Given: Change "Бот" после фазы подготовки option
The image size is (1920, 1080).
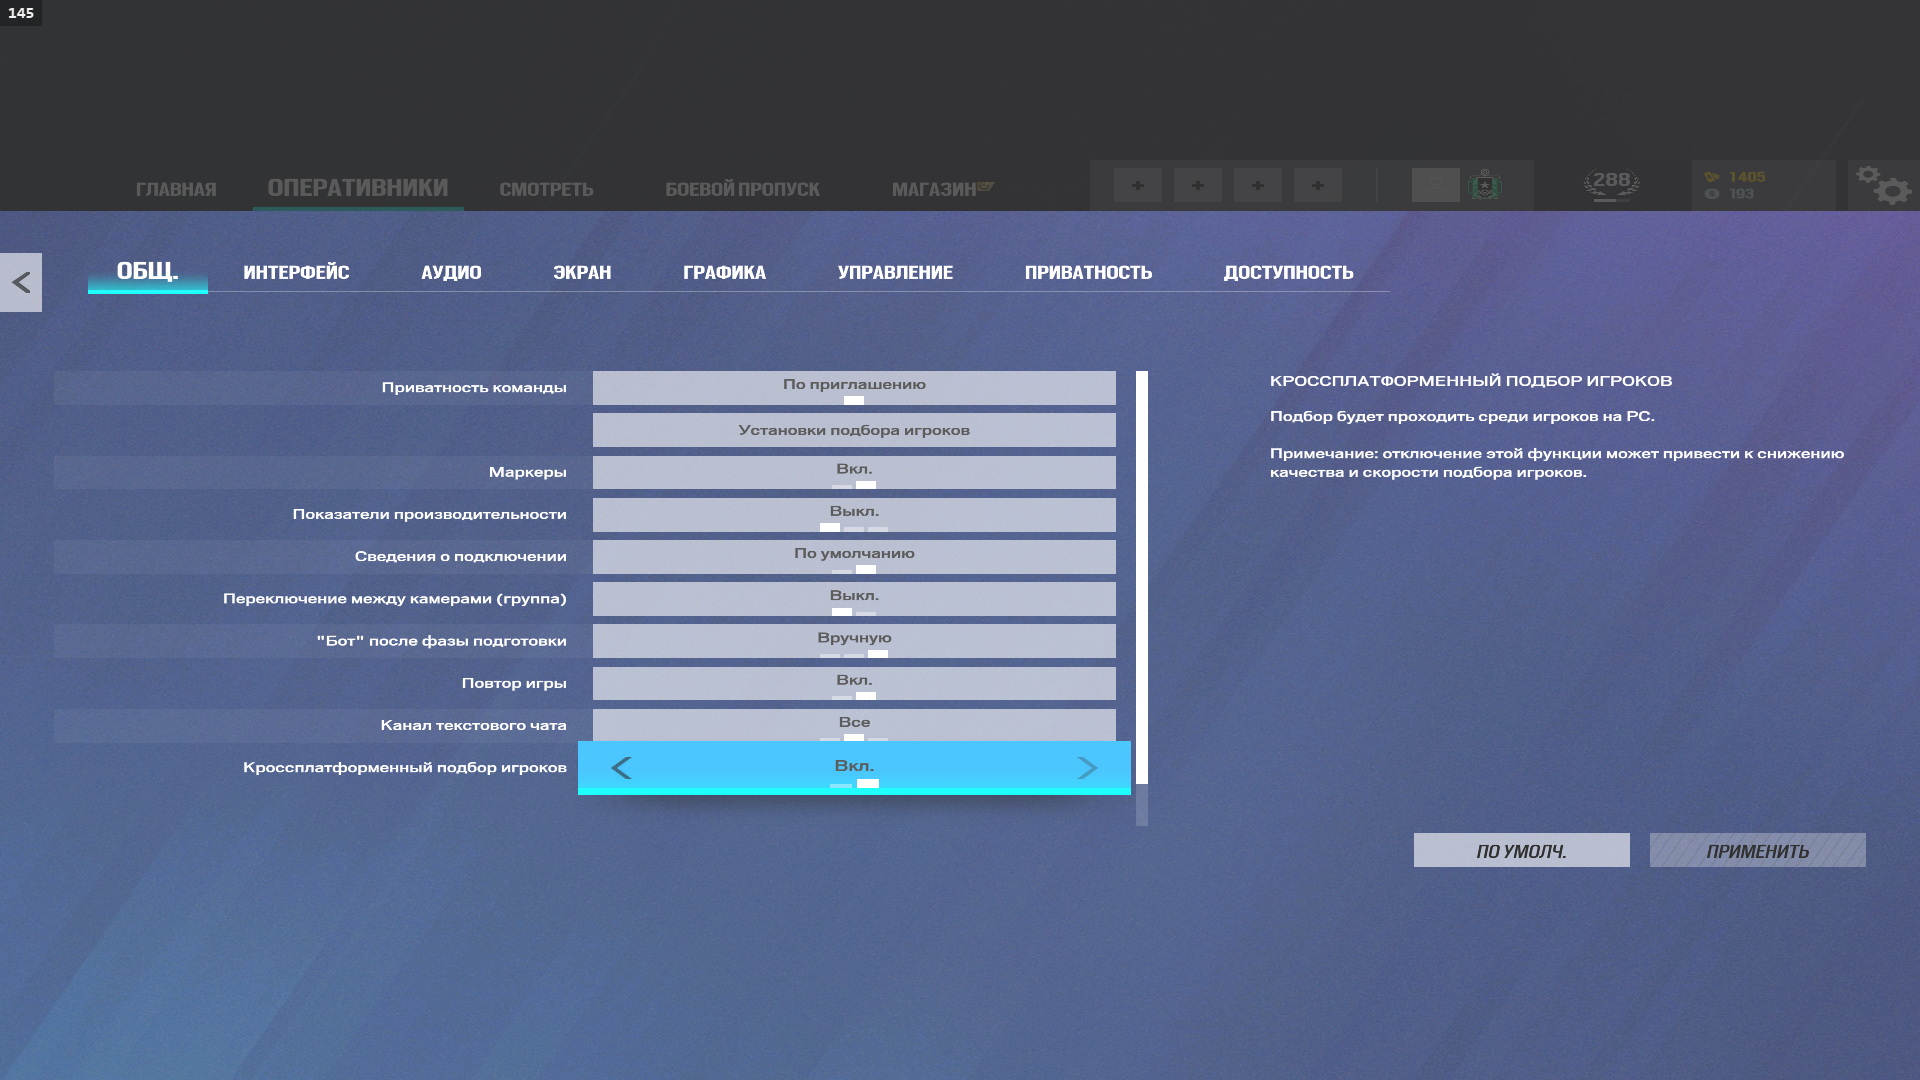Looking at the screenshot, I should coord(854,641).
